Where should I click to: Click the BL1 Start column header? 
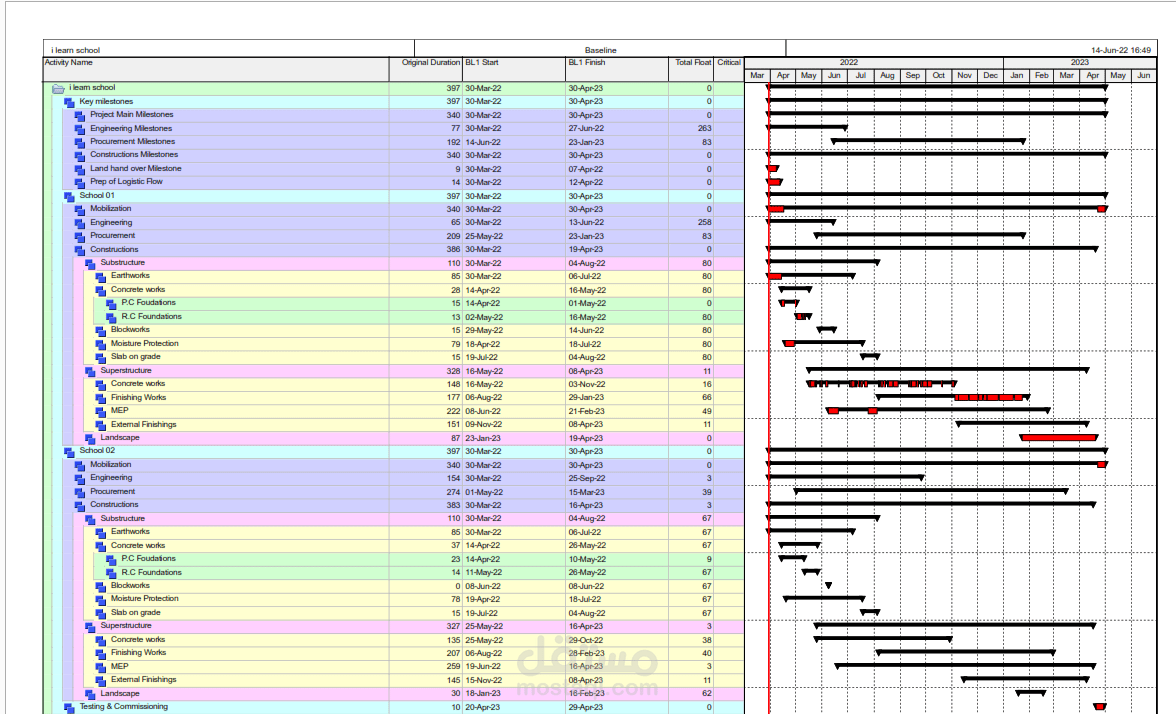[514, 69]
